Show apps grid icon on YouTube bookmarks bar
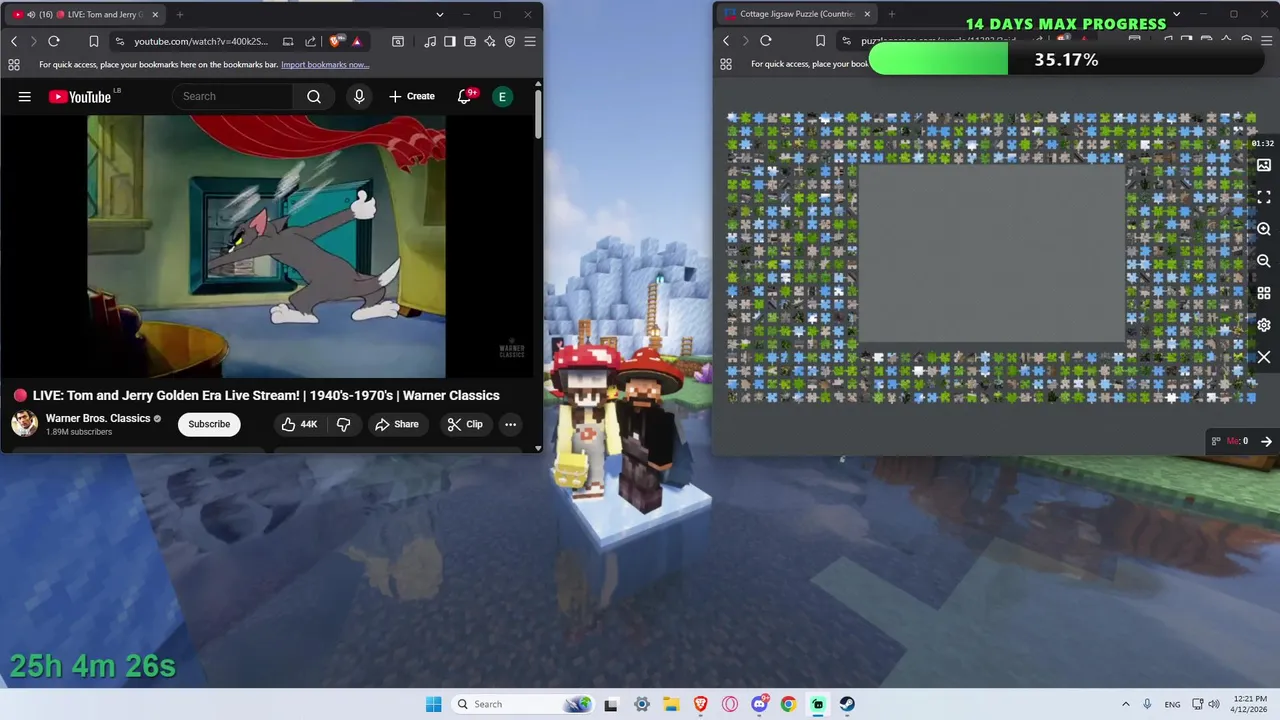The height and width of the screenshot is (720, 1280). tap(14, 65)
